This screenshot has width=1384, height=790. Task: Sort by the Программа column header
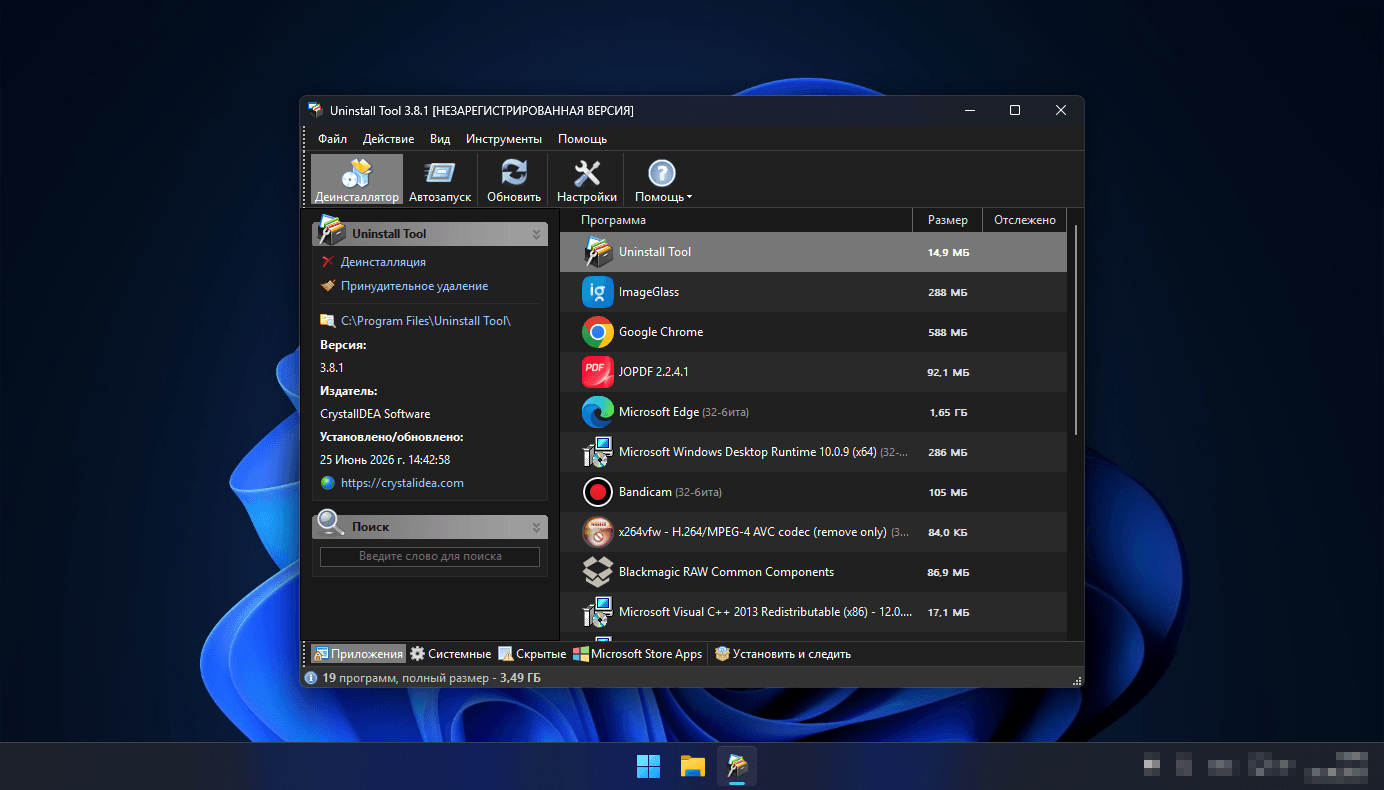tap(736, 220)
